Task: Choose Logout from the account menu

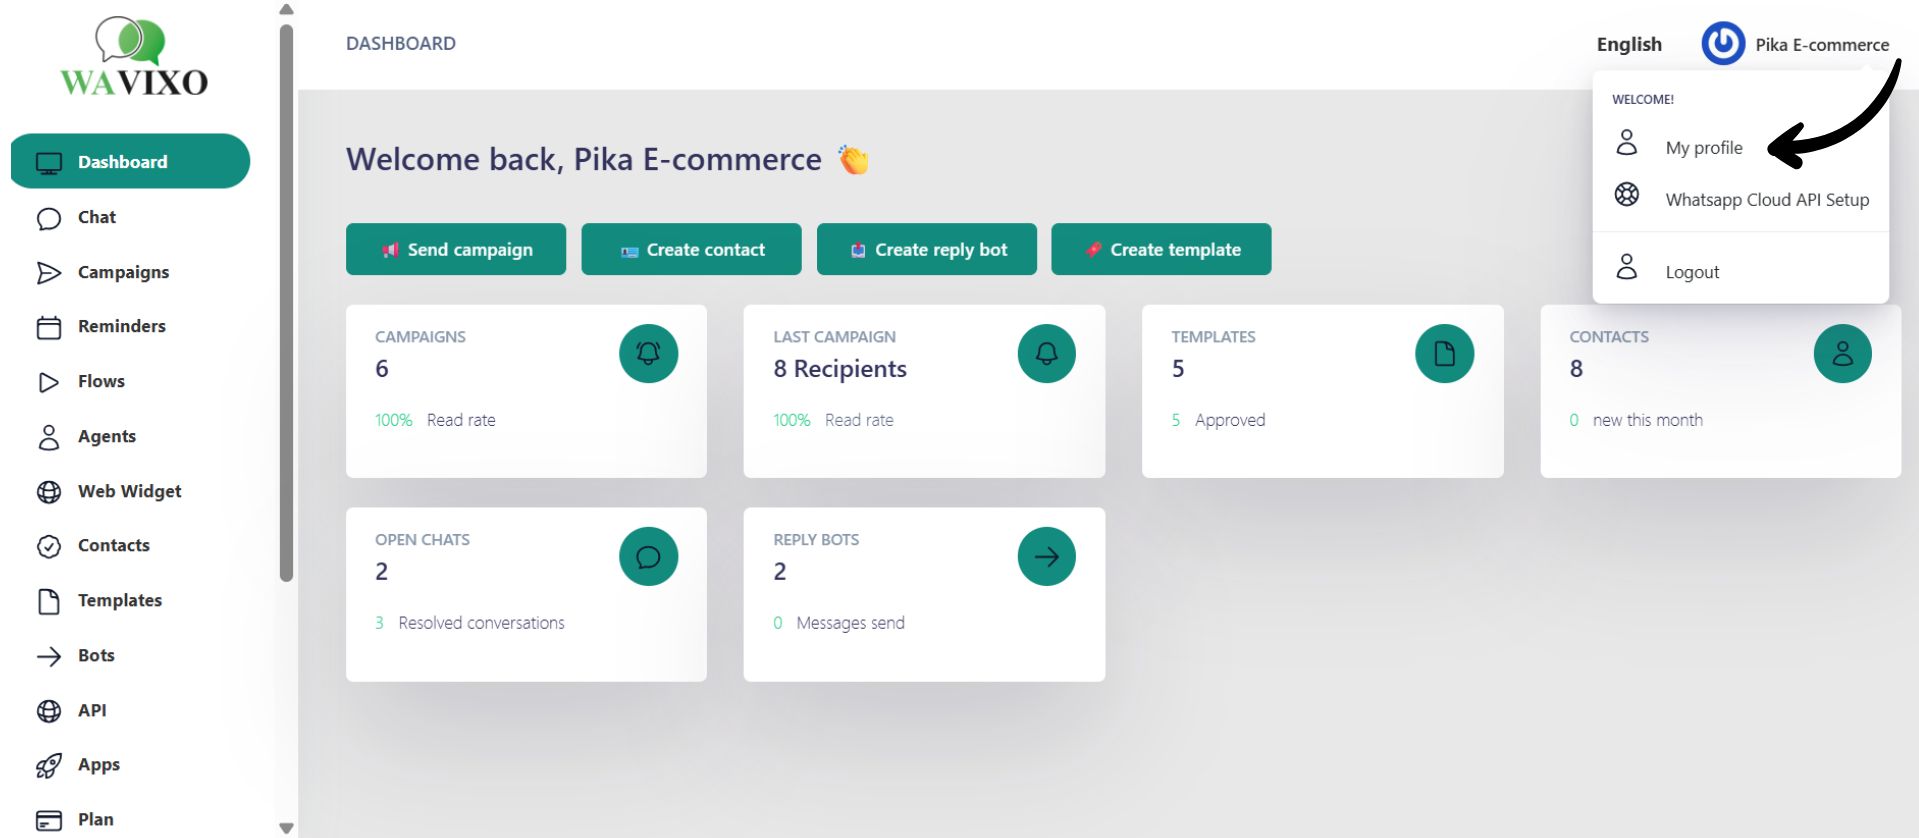Action: coord(1692,271)
